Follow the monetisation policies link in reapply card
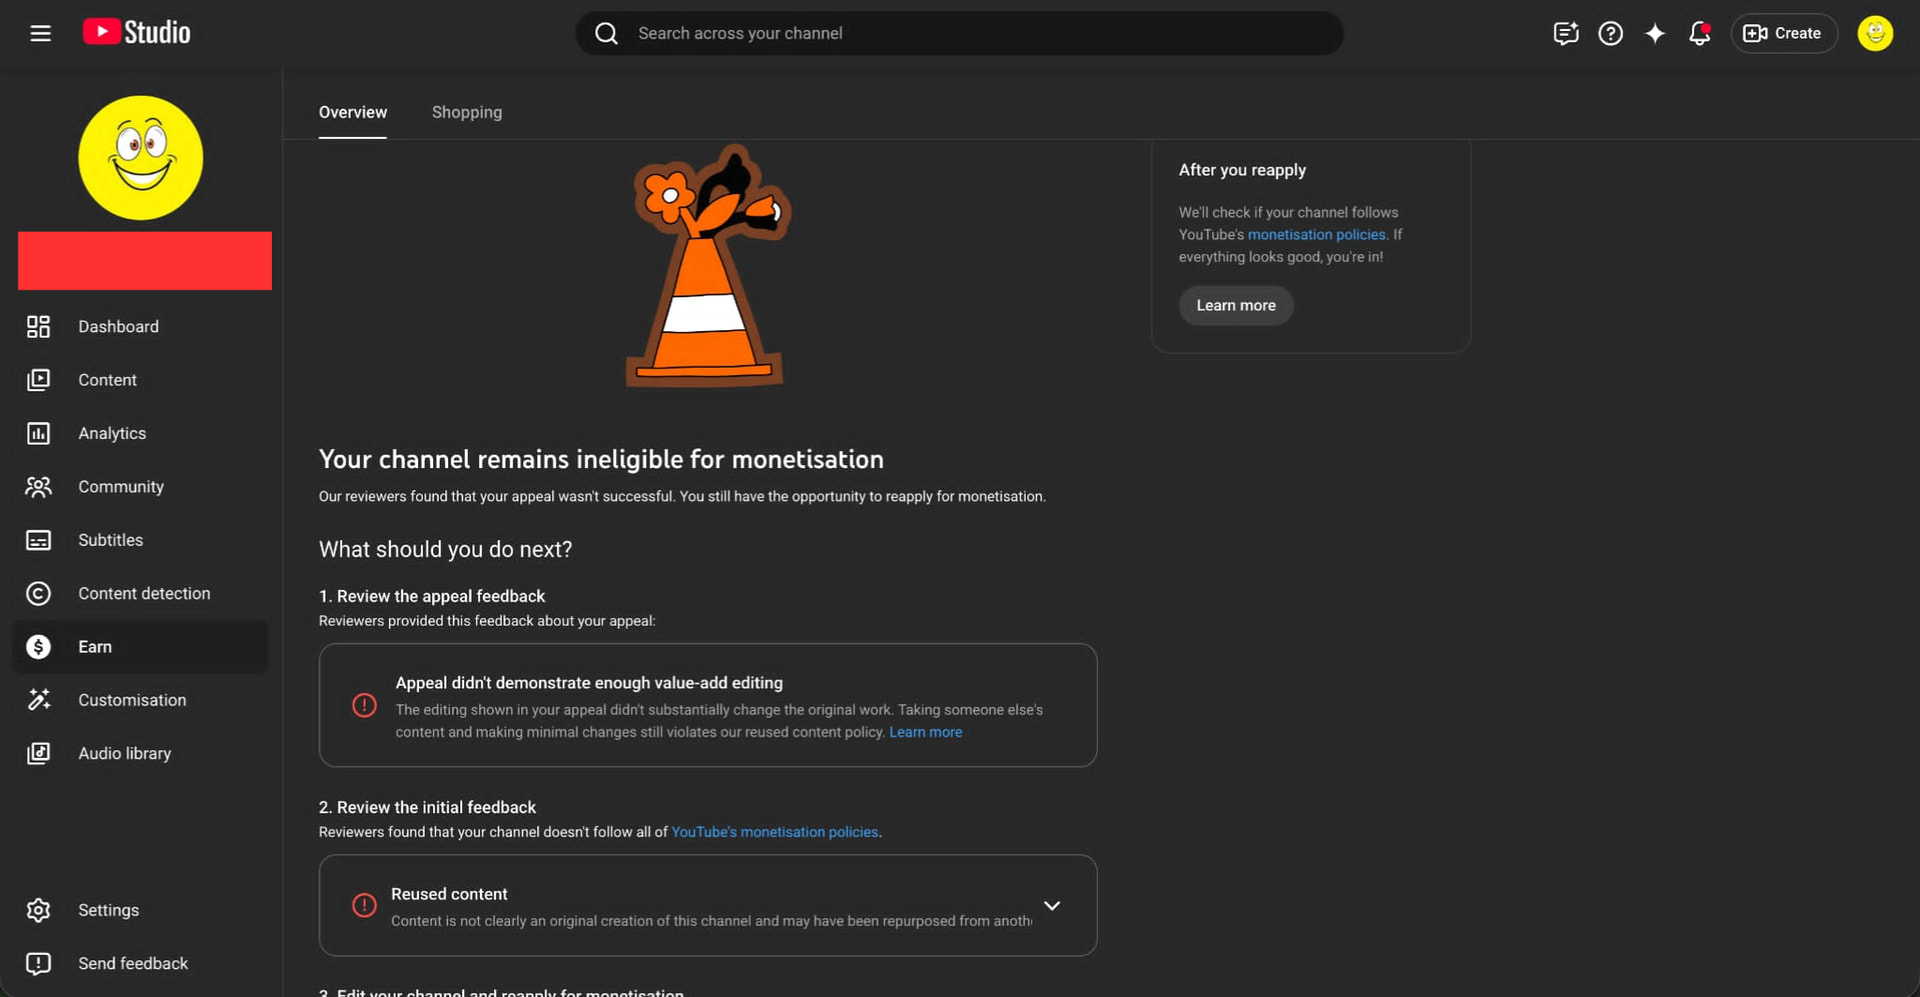The width and height of the screenshot is (1920, 997). pyautogui.click(x=1316, y=235)
